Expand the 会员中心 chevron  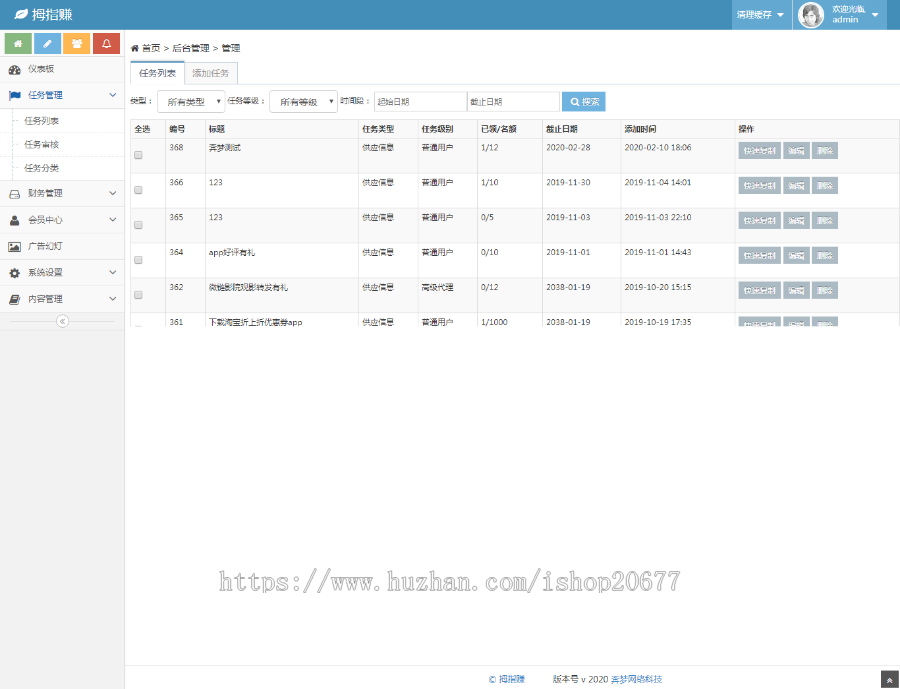(x=112, y=219)
